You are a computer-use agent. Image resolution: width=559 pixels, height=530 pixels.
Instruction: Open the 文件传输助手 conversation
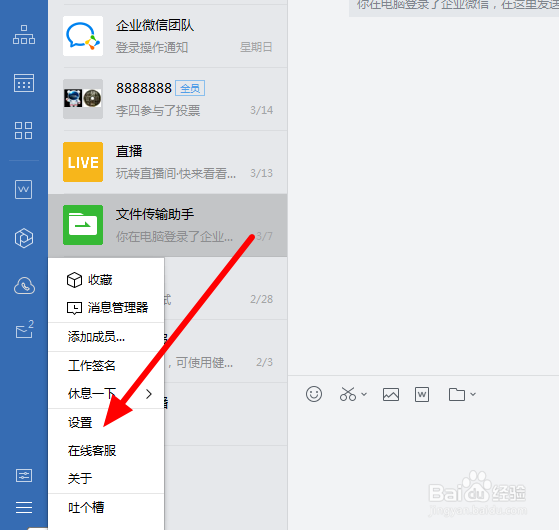168,225
